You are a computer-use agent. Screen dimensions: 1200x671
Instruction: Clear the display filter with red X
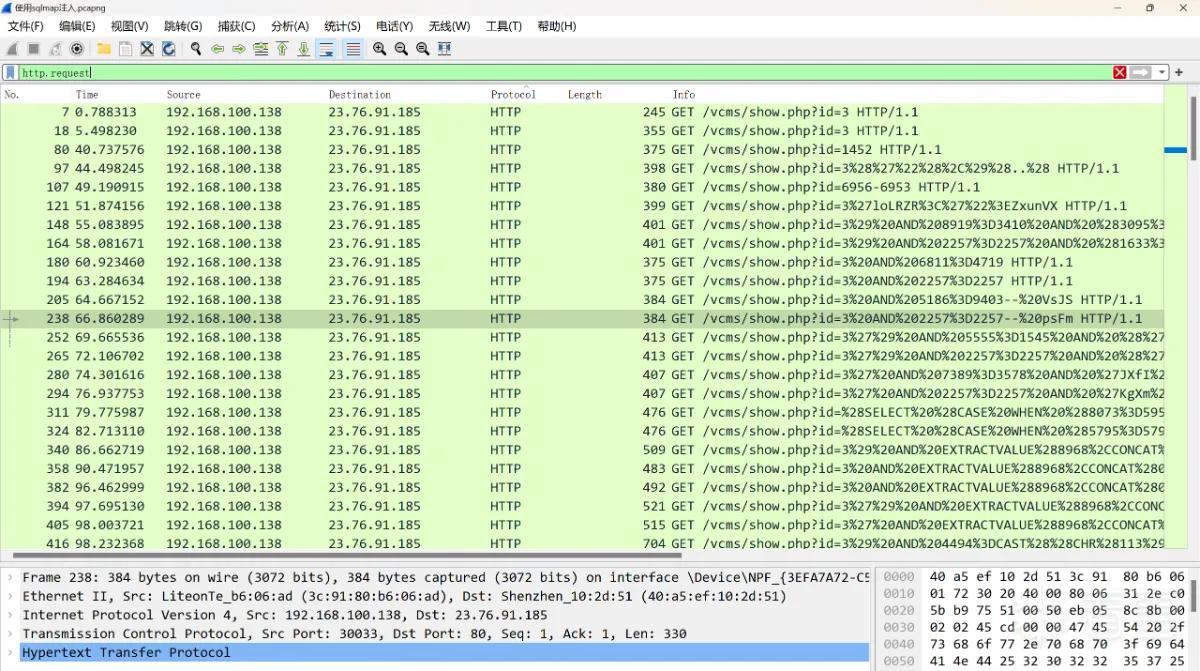(1120, 72)
